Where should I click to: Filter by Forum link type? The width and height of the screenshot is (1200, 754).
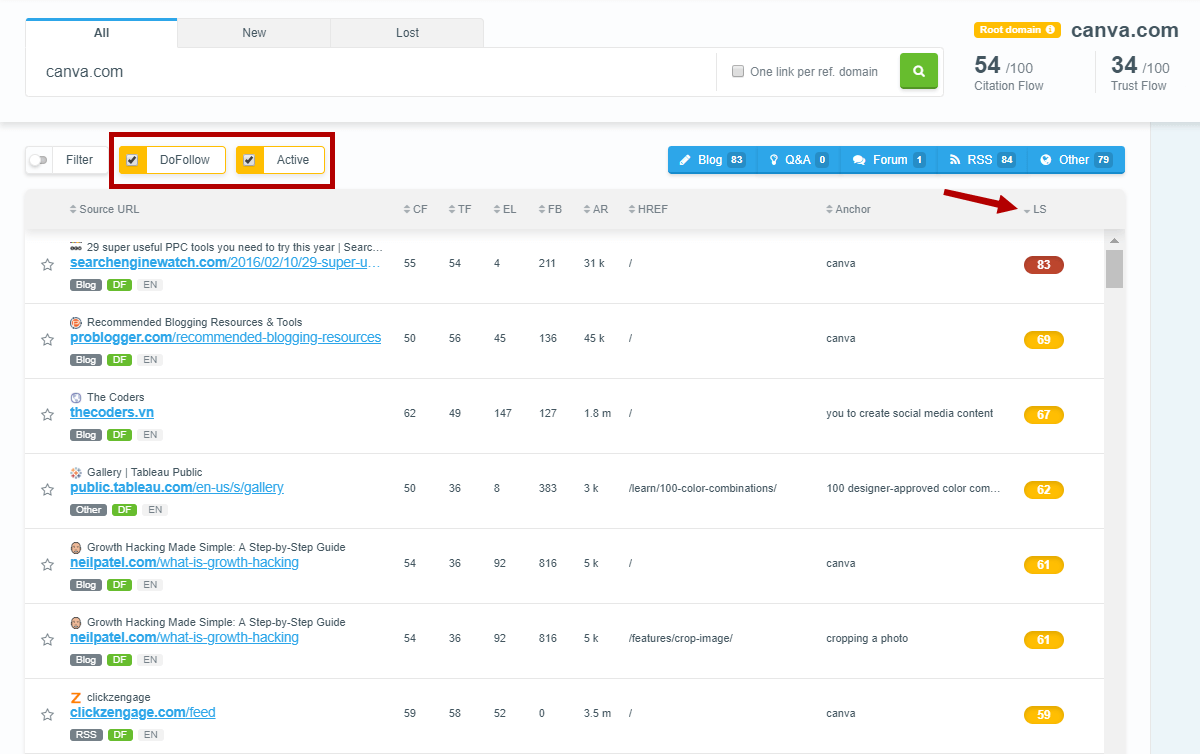tap(888, 160)
